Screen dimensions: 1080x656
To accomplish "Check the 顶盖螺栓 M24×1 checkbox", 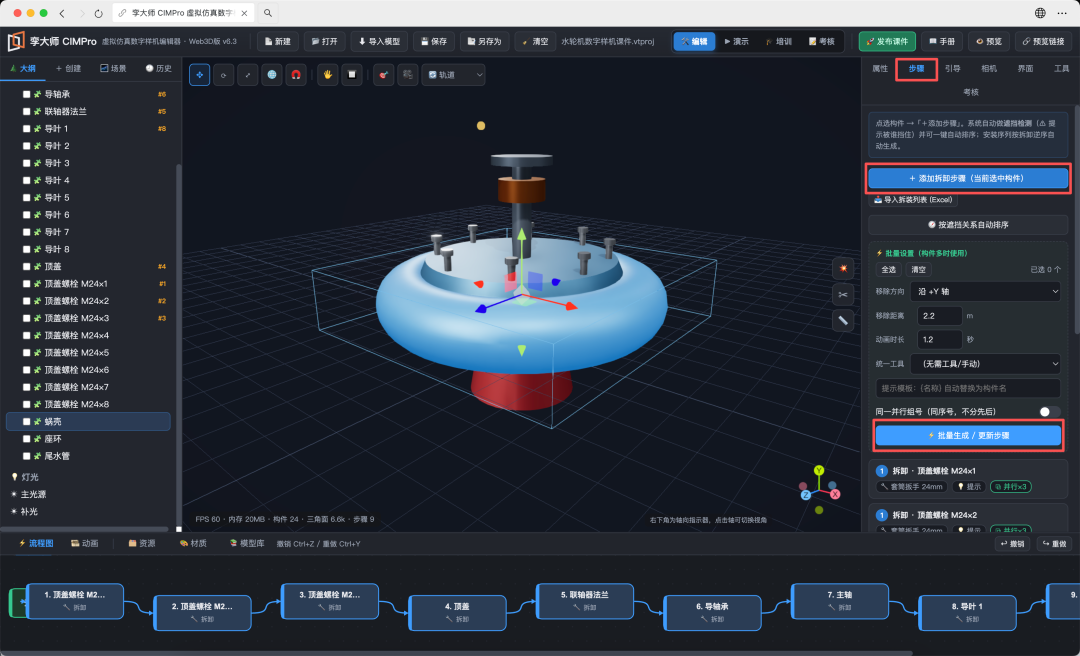I will 26,284.
